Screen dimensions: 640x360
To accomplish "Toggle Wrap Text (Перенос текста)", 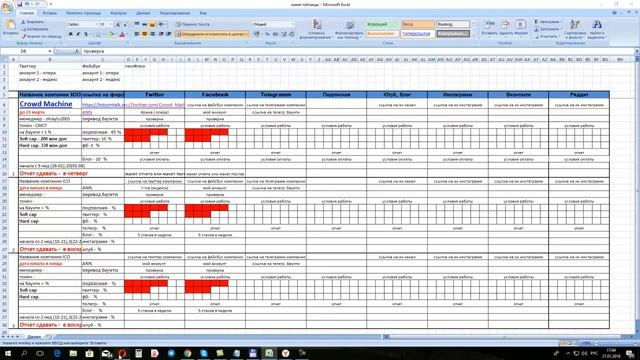I will click(x=193, y=24).
